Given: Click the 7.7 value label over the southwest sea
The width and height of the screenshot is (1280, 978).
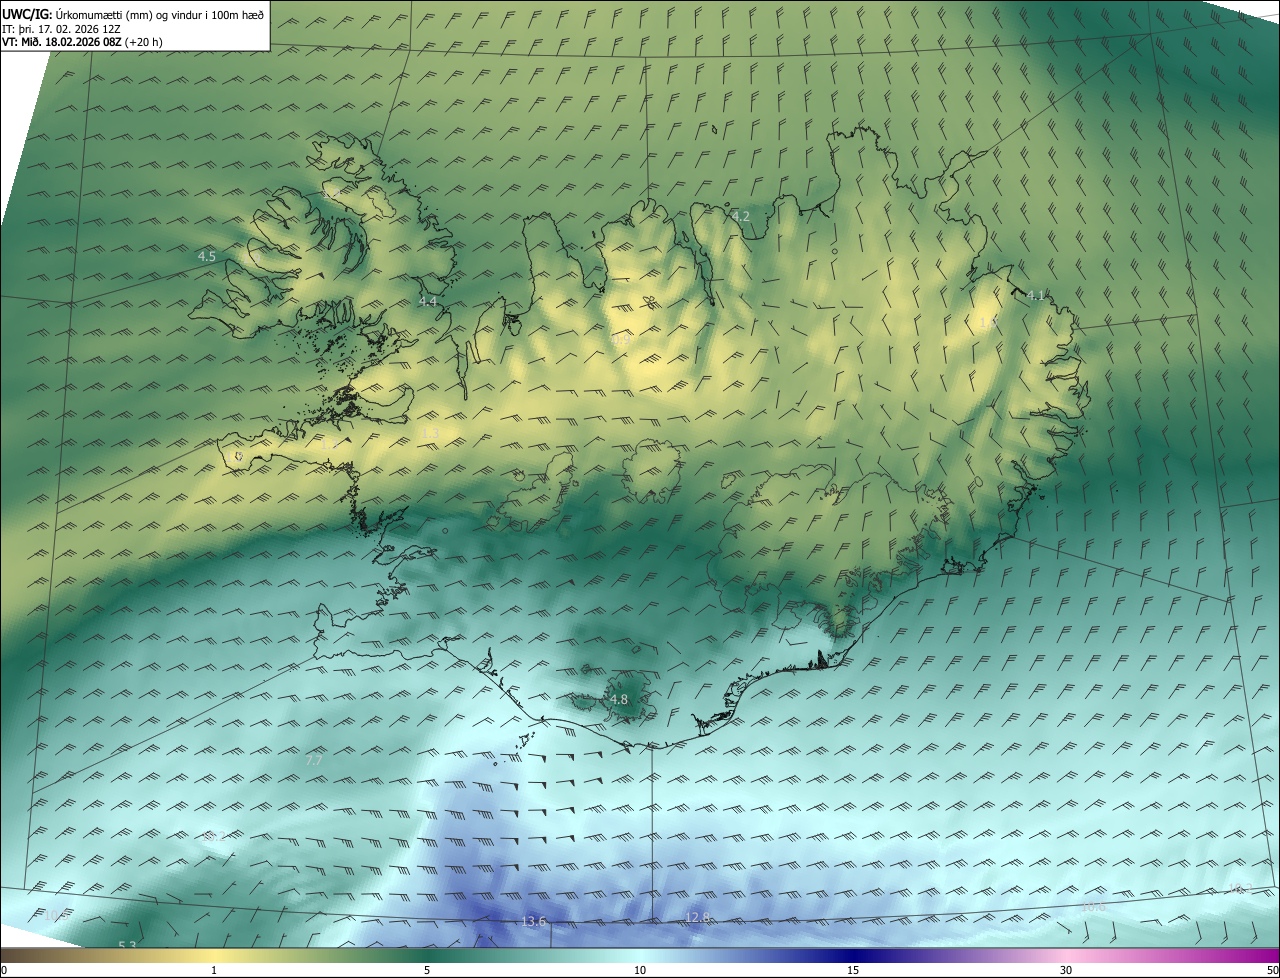Looking at the screenshot, I should coord(314,761).
